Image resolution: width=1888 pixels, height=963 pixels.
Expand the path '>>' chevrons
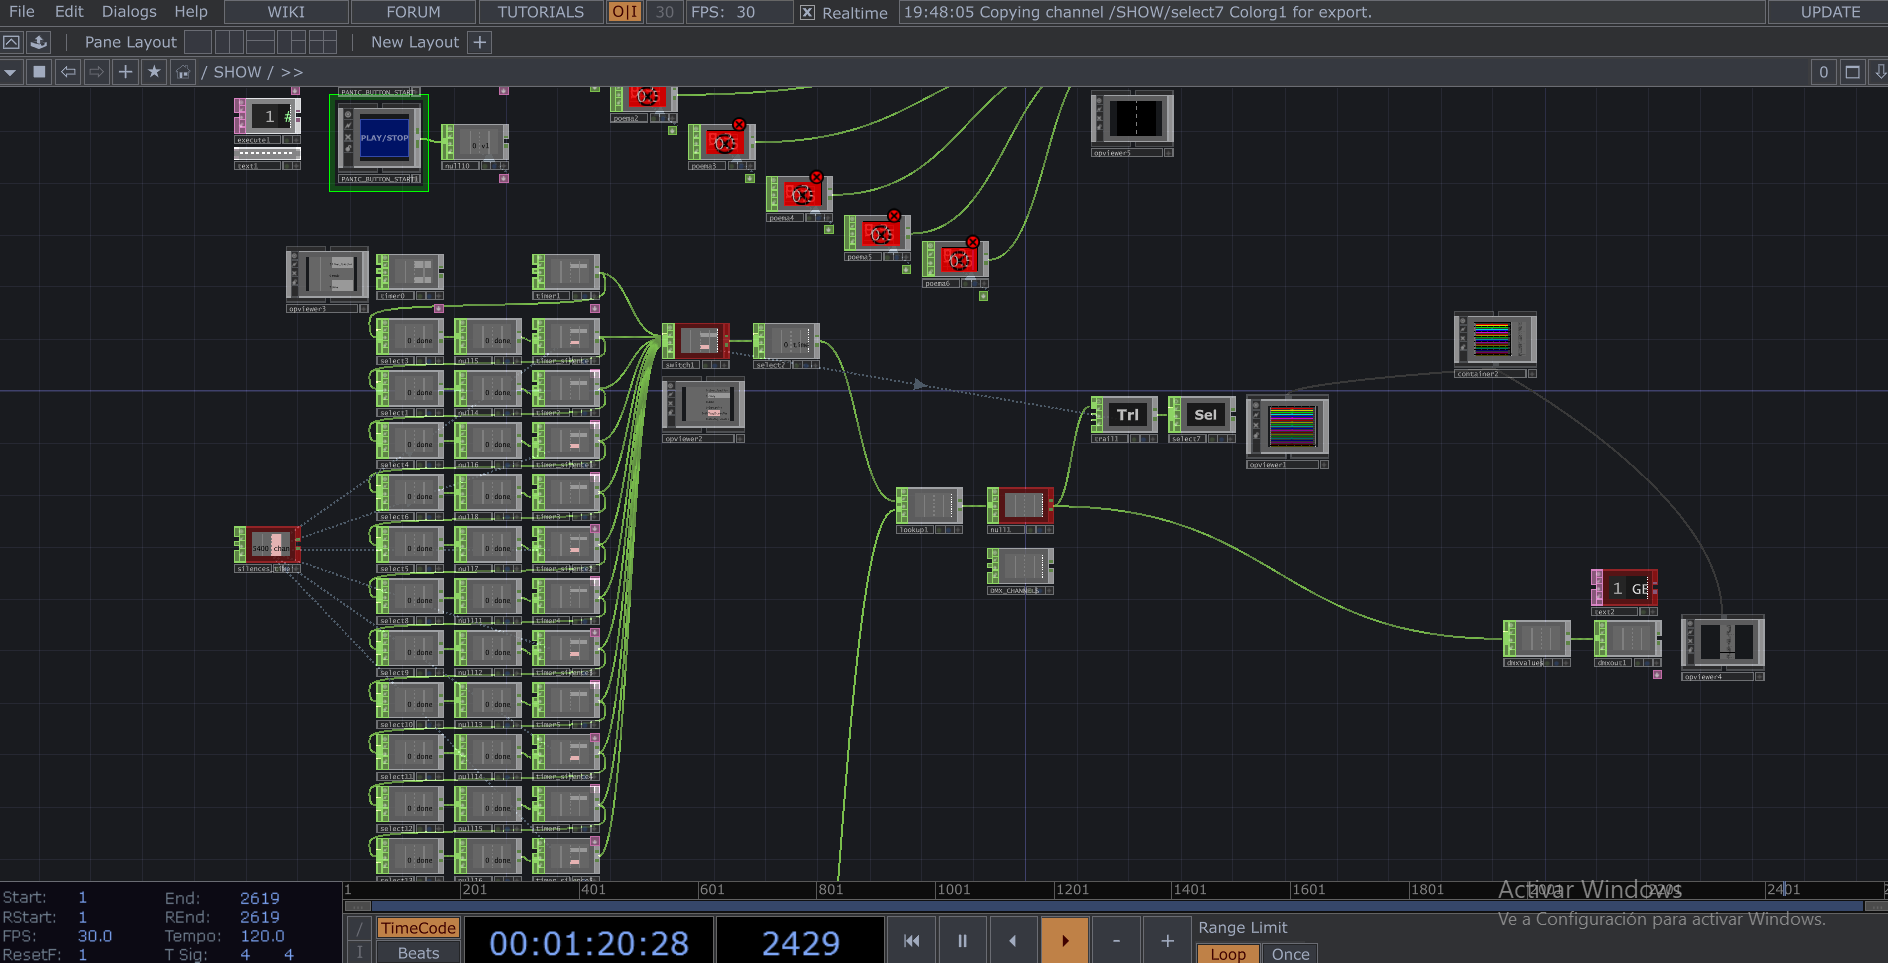291,72
